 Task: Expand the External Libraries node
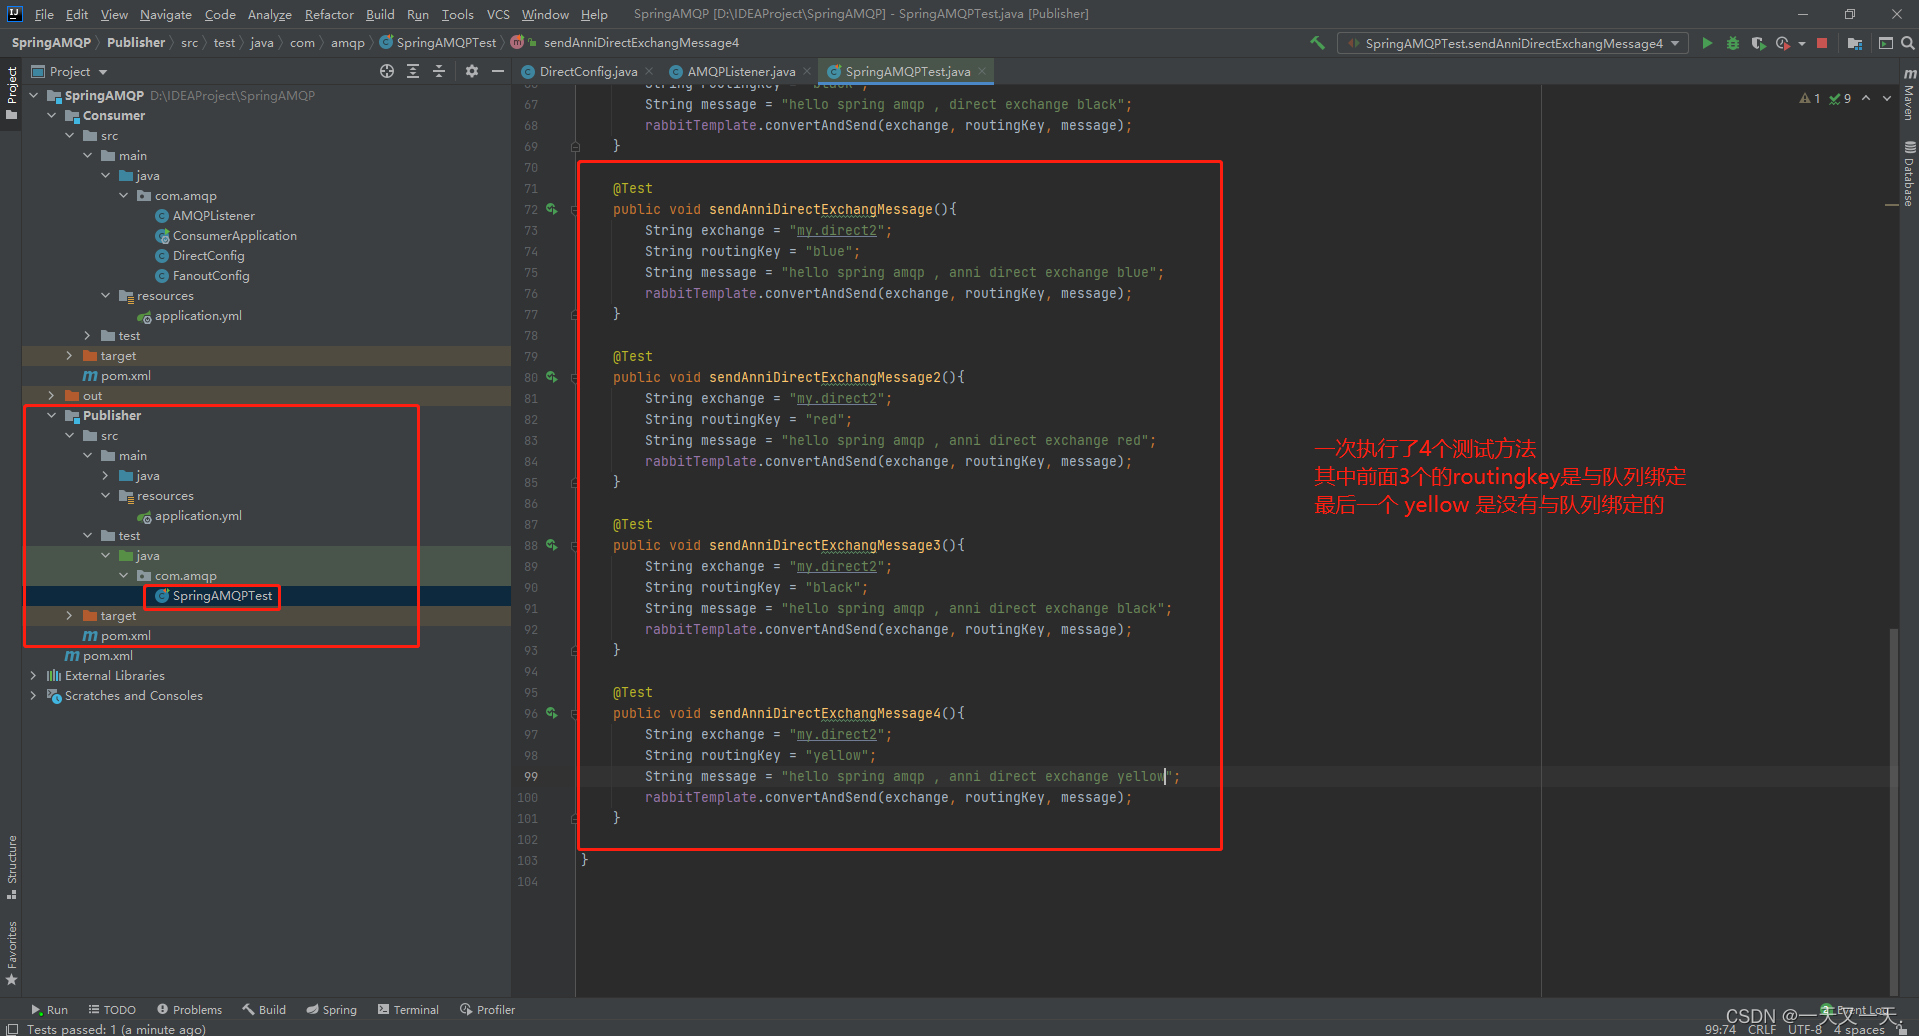pos(34,676)
